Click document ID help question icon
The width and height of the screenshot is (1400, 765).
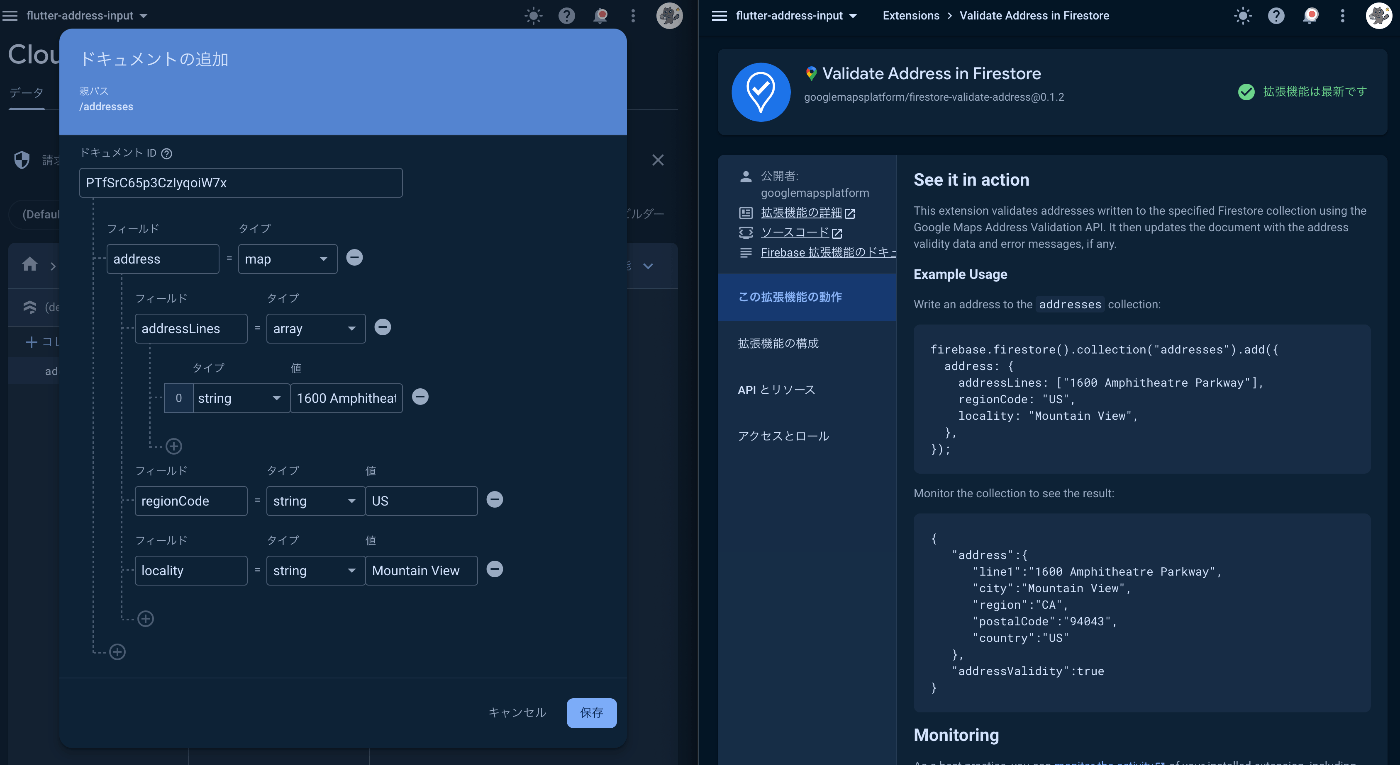[167, 154]
